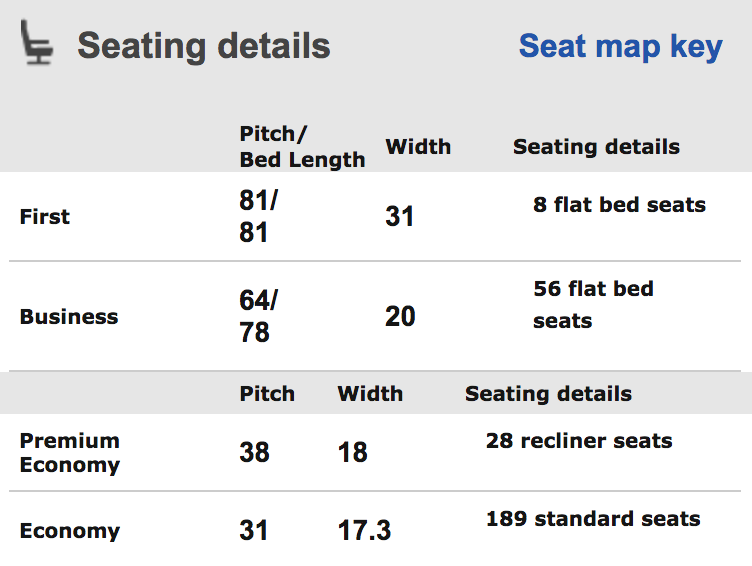Screen dimensions: 752x566
Task: Click the Pitch/Bed Length column header
Action: (x=302, y=146)
